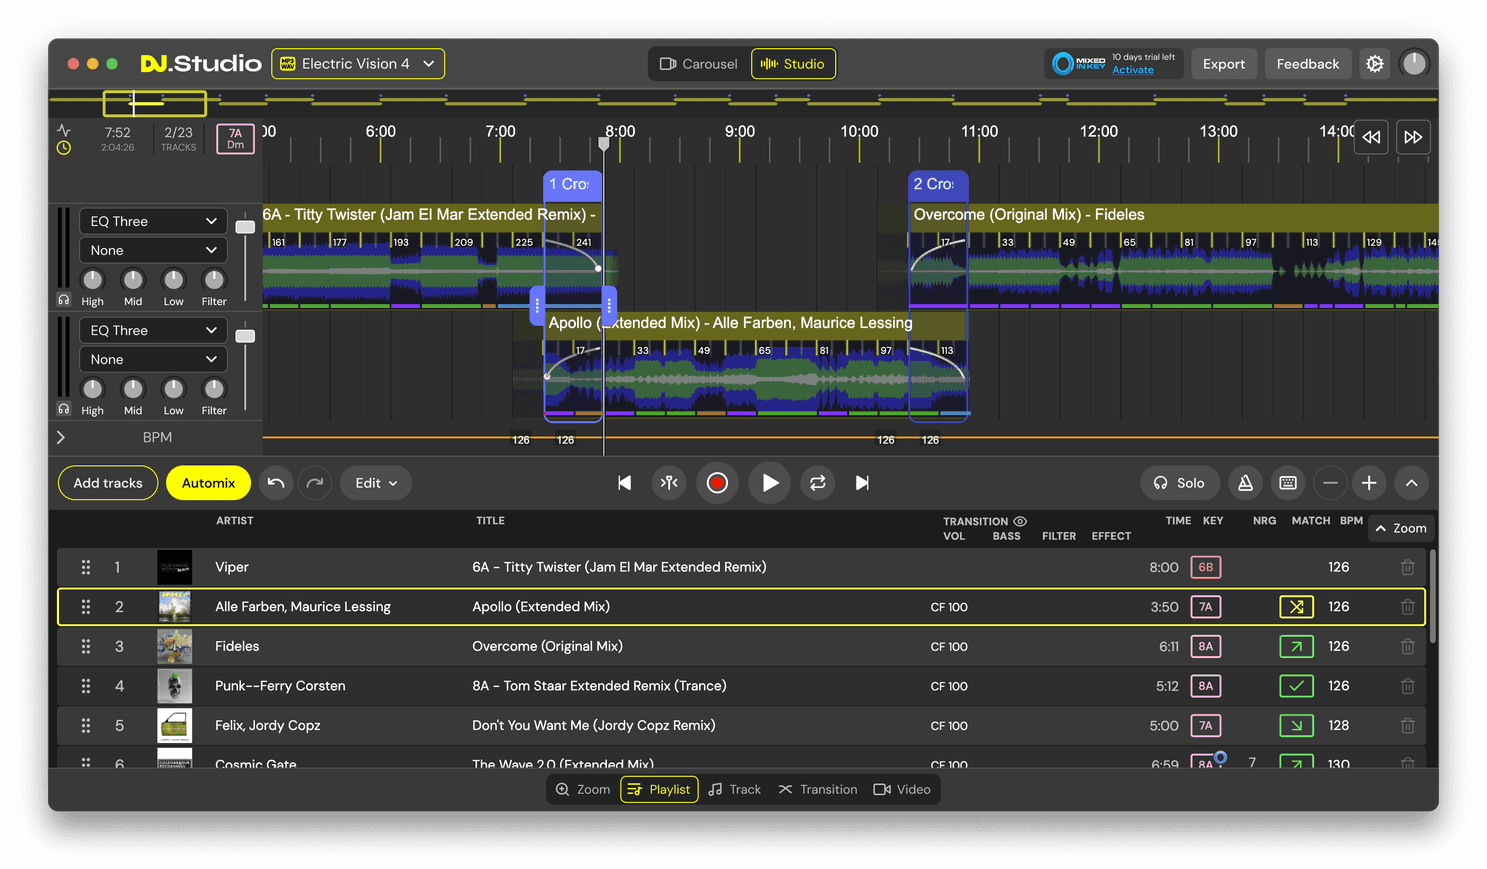Switch to Carousel view

point(698,64)
